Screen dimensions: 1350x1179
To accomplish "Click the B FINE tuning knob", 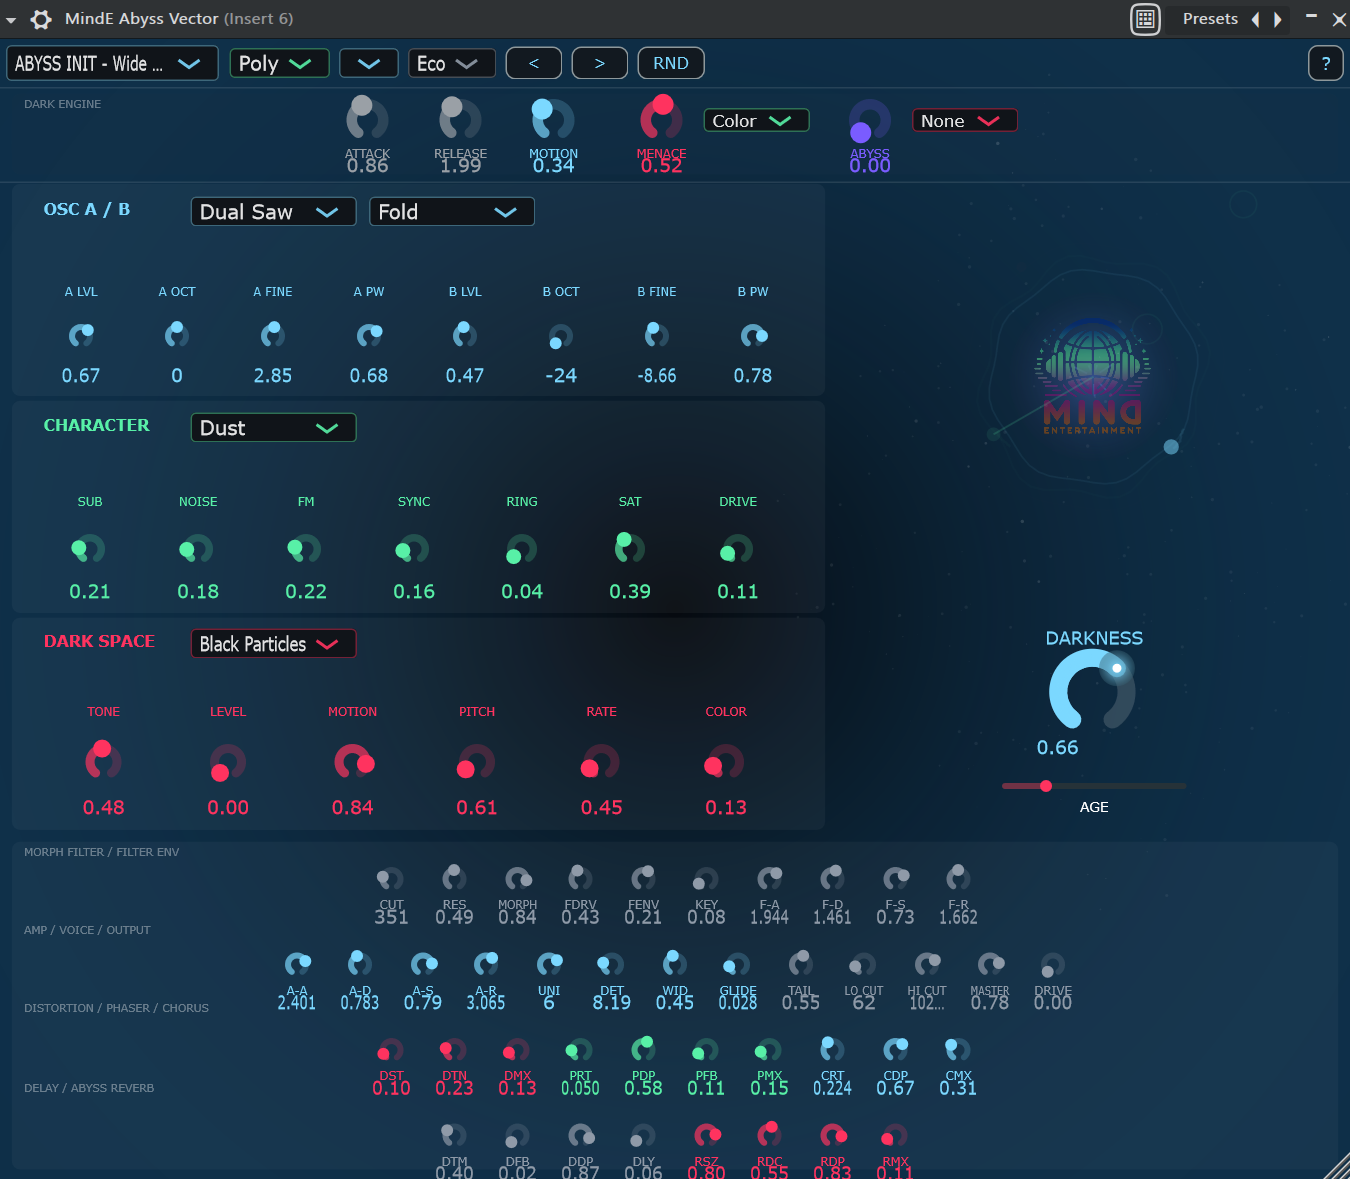I will click(x=657, y=335).
